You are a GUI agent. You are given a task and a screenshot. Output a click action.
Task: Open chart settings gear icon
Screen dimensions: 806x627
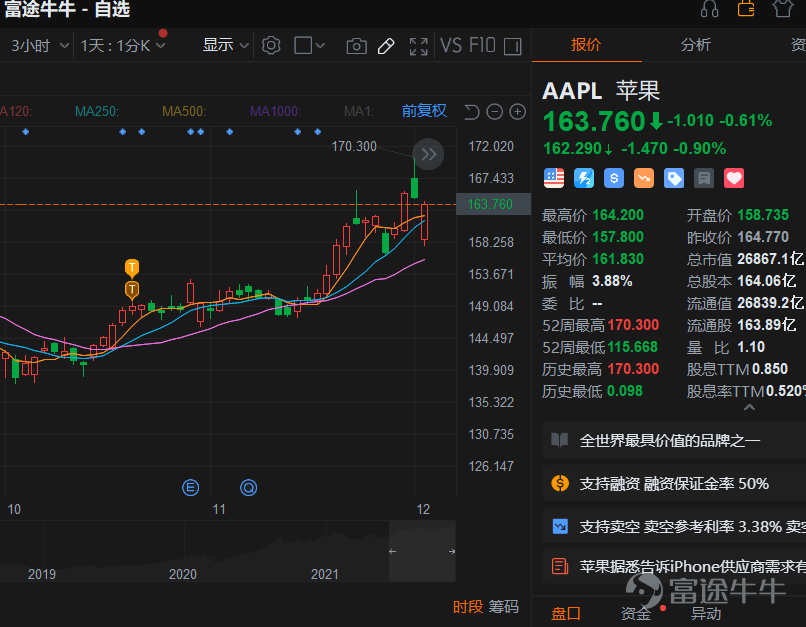pyautogui.click(x=271, y=46)
